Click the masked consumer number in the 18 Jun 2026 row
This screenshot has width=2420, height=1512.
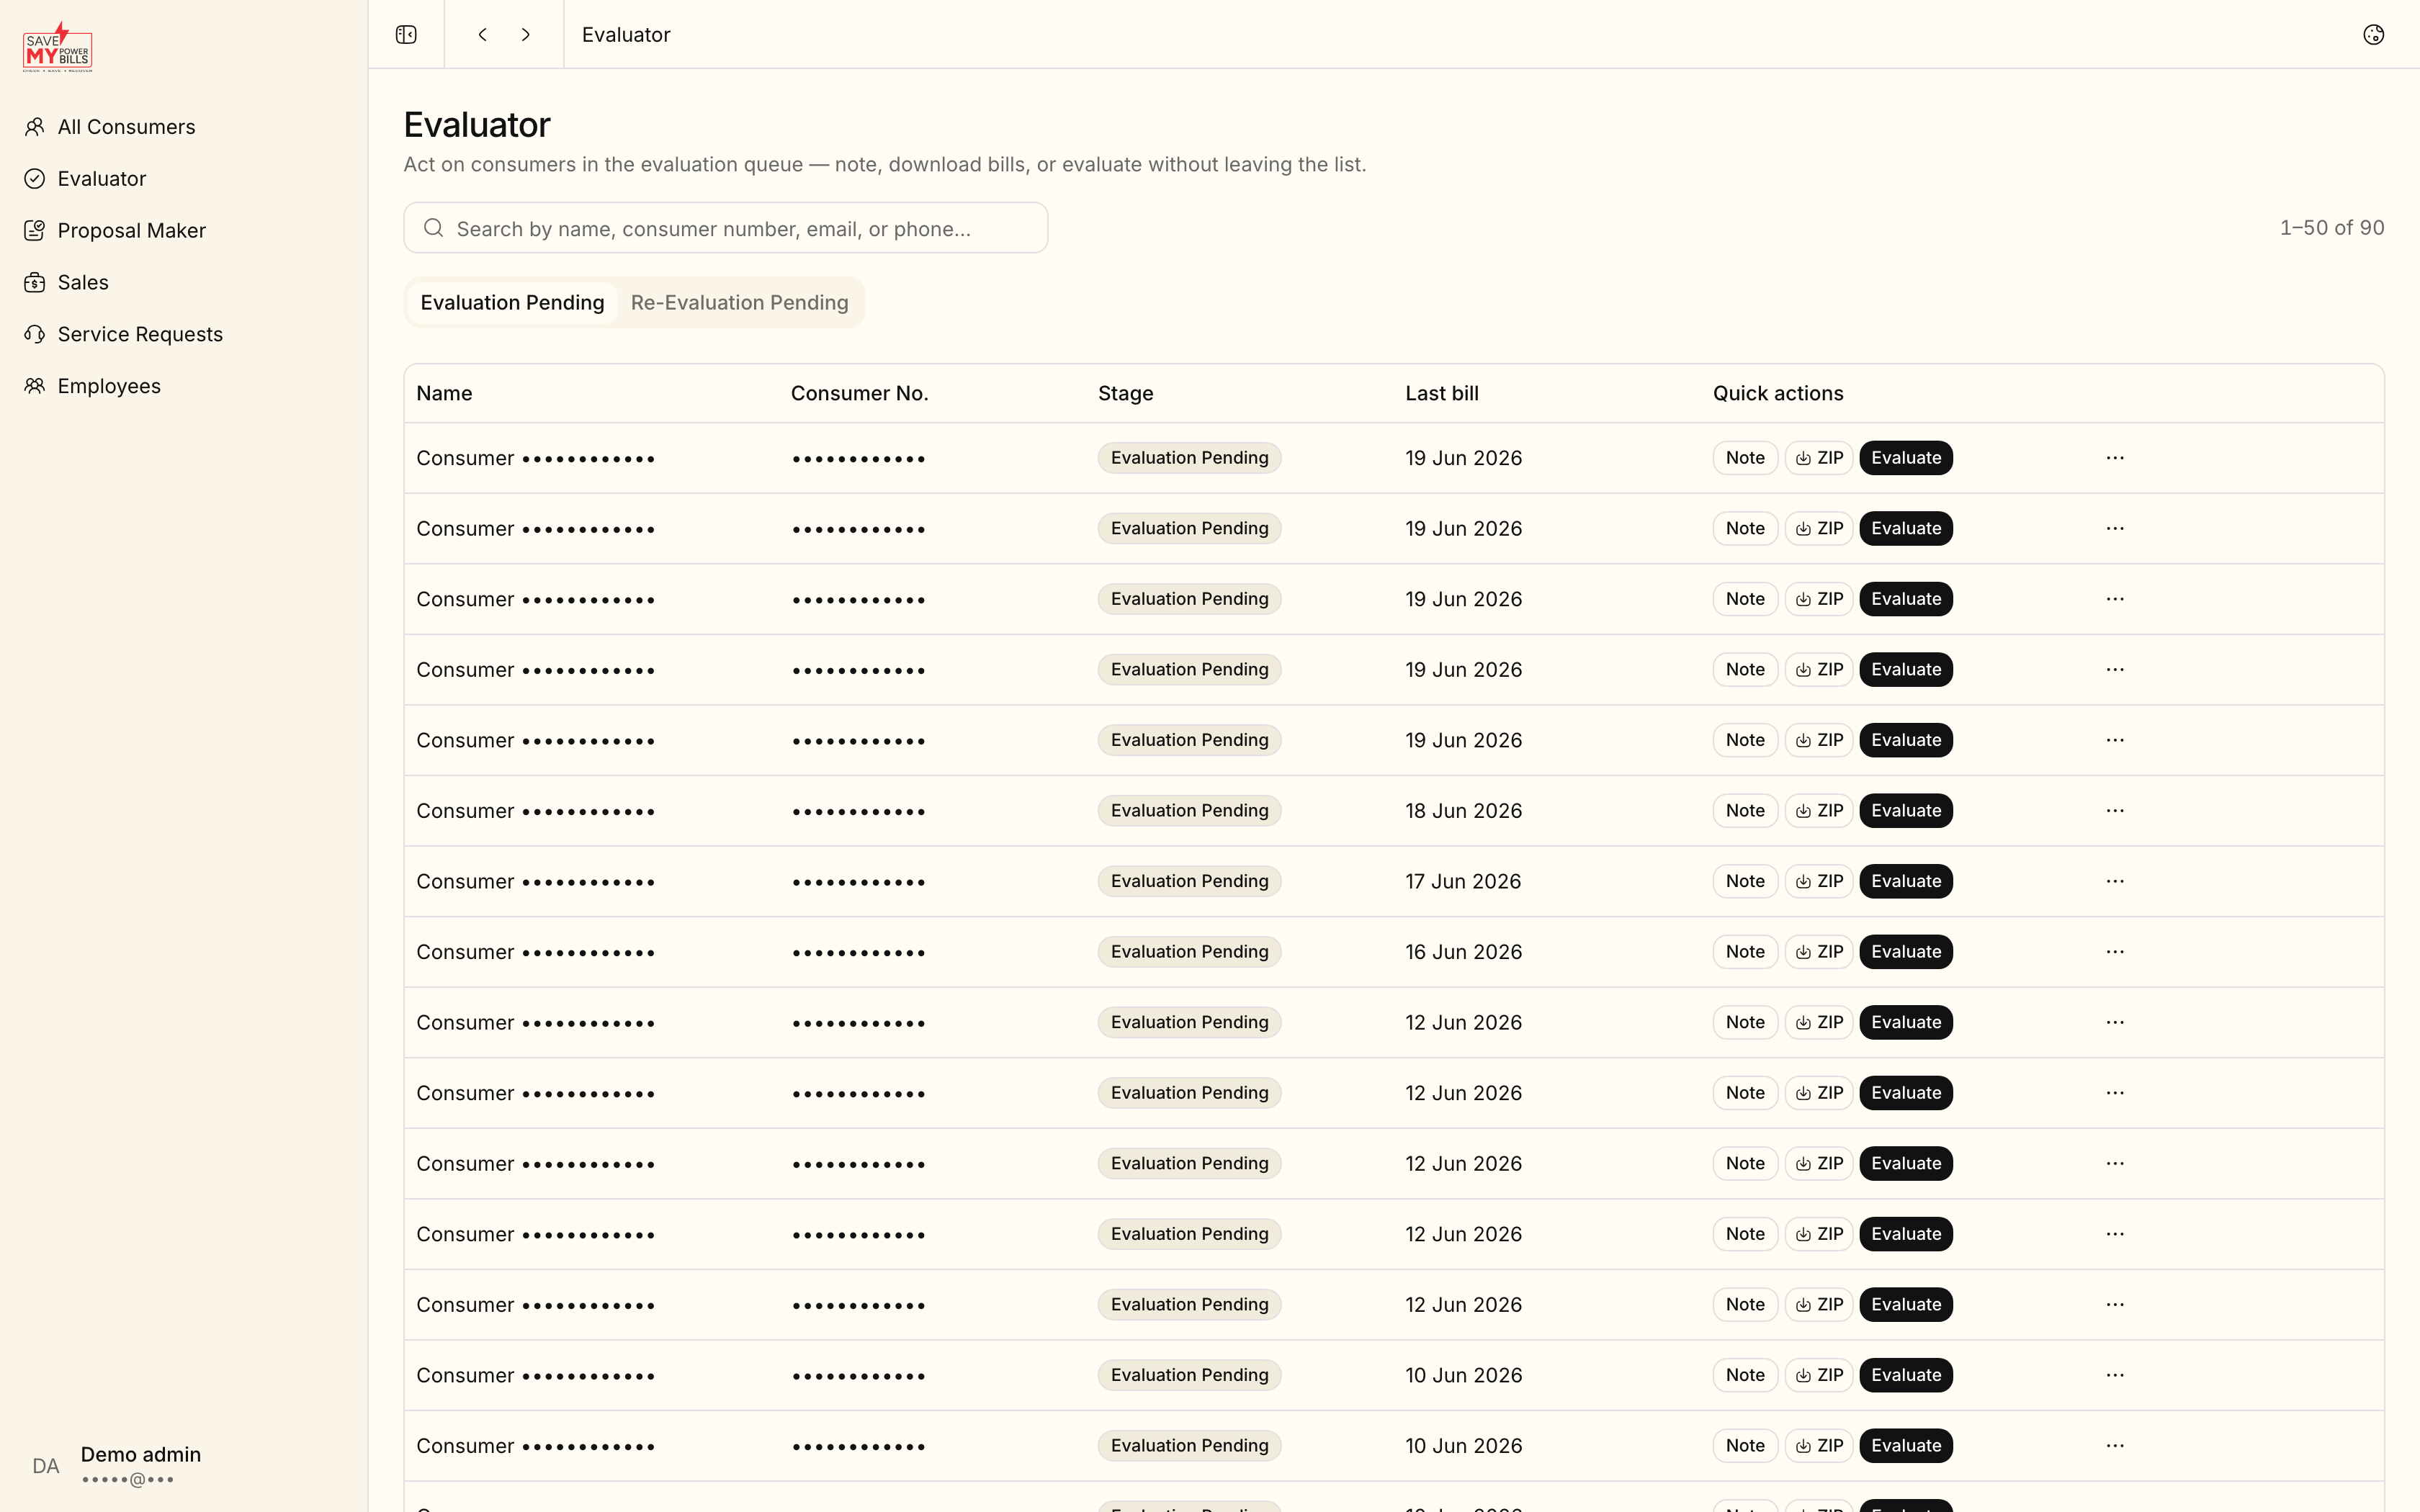[858, 812]
